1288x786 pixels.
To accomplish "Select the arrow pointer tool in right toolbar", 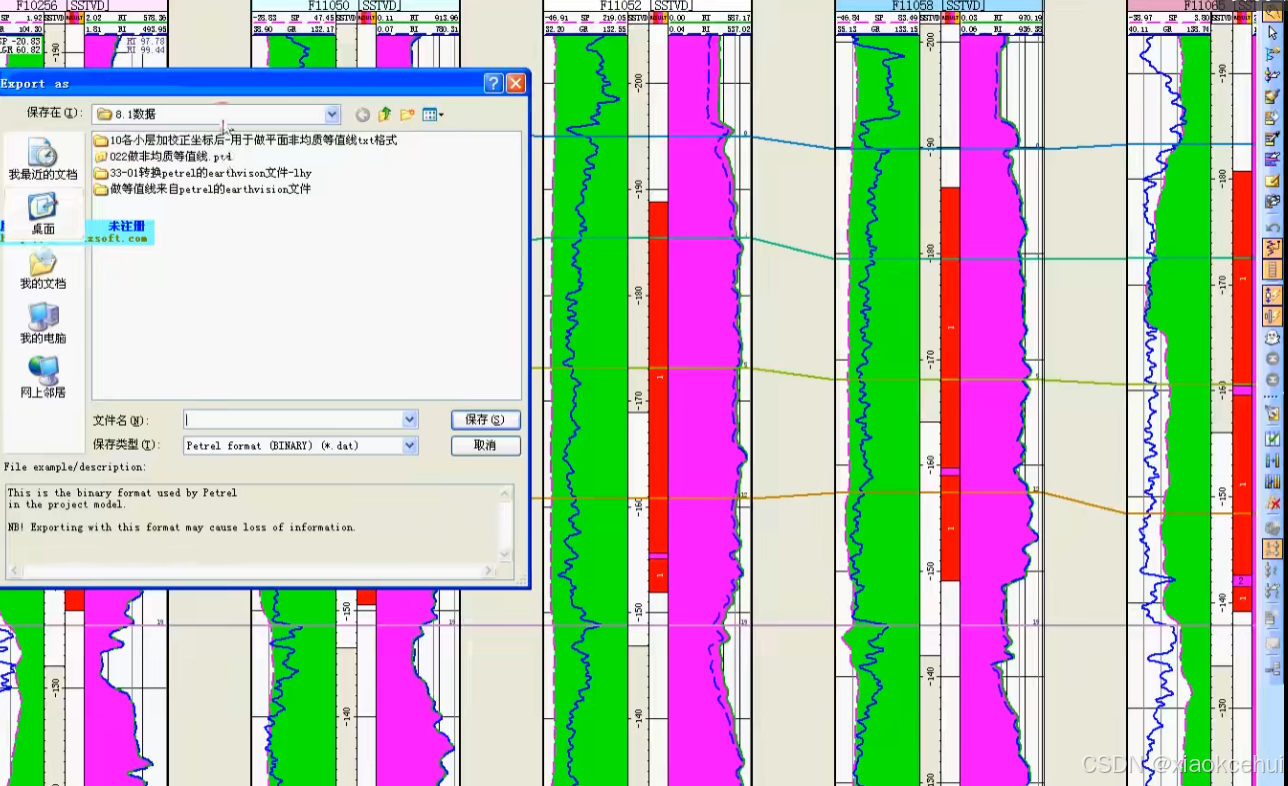I will 1273,33.
